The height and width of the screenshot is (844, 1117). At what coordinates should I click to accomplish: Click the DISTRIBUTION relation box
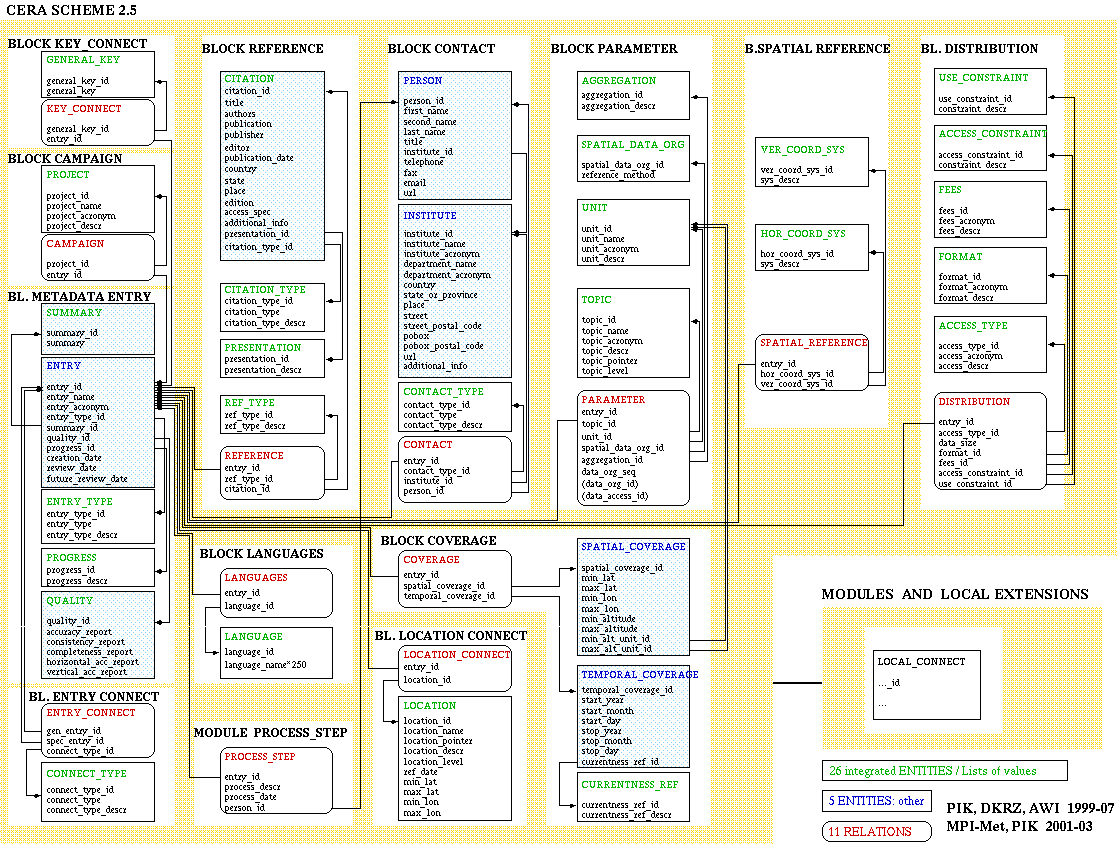[x=990, y=441]
